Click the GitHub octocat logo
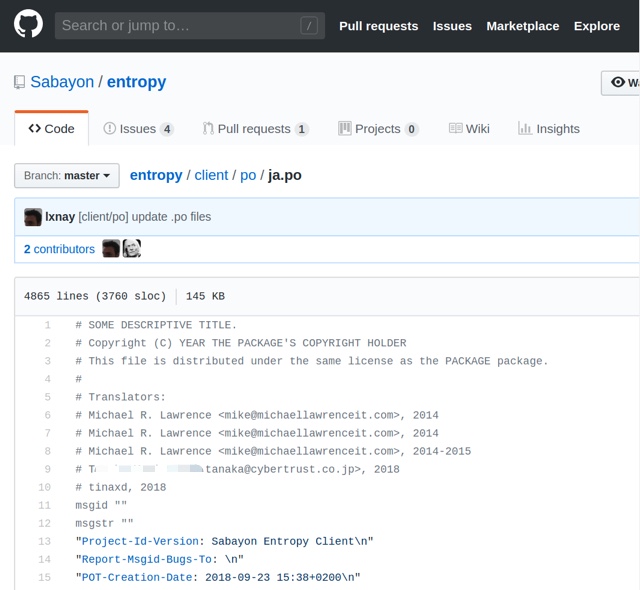Viewport: 640px width, 590px height. [28, 25]
